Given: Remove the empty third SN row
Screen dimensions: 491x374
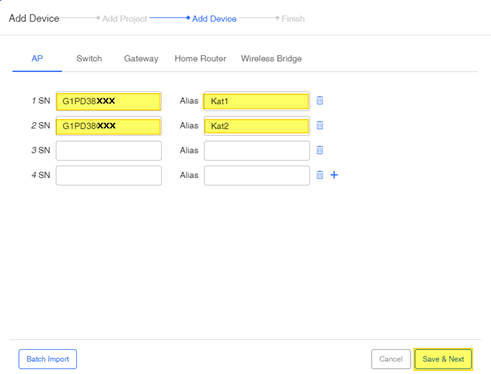Looking at the screenshot, I should [320, 150].
